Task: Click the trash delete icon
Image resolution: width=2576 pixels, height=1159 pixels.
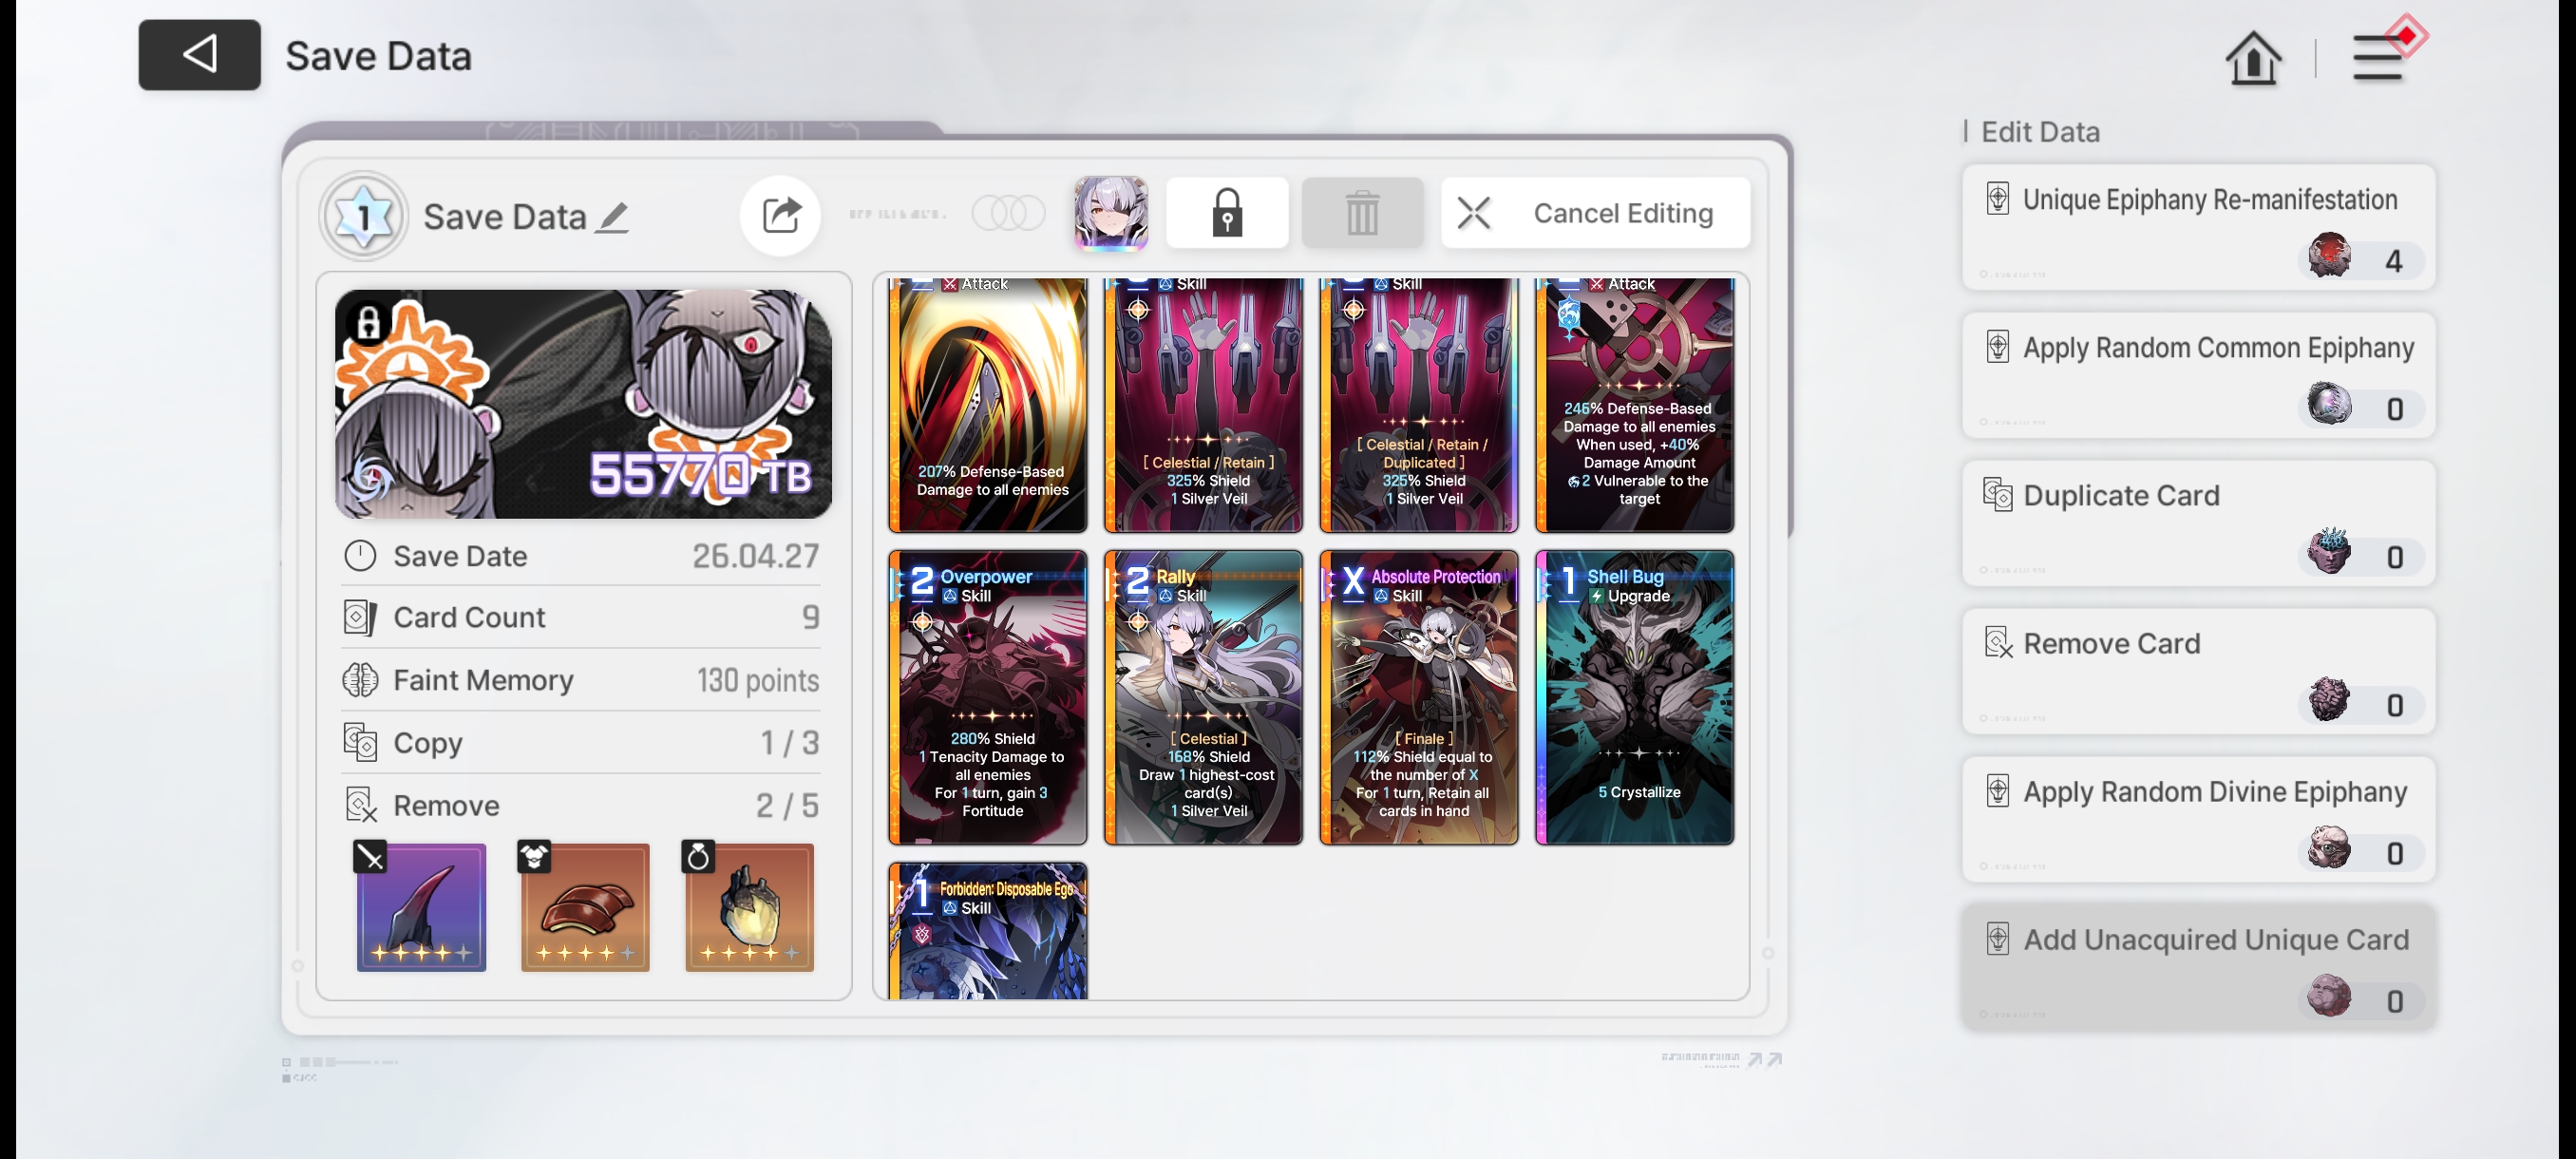Action: click(x=1361, y=213)
